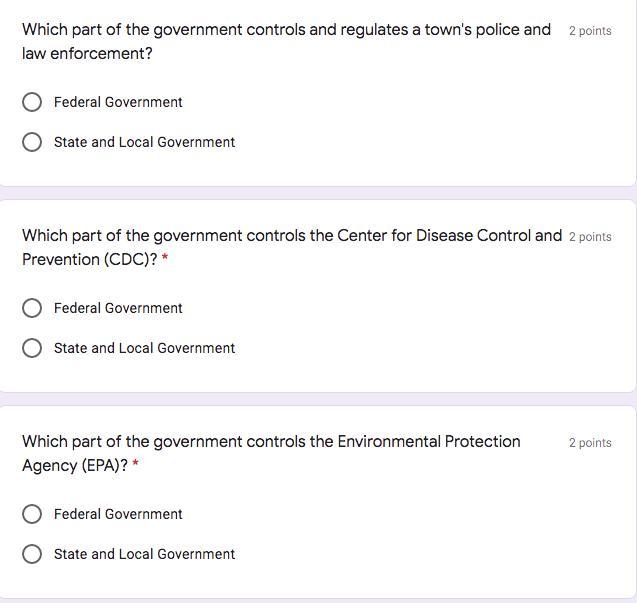637x603 pixels.
Task: Select Federal Government radio for CDC question
Action: [32, 308]
